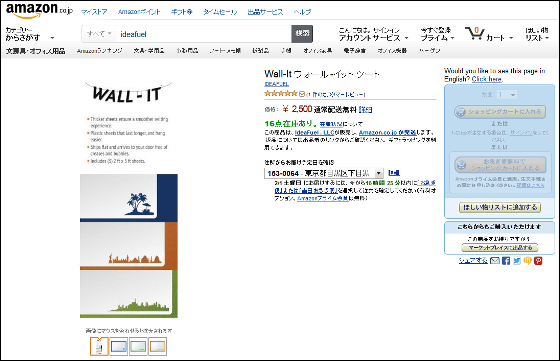The width and height of the screenshot is (560, 361).
Task: Click the five-star rating graphic
Action: click(x=281, y=94)
